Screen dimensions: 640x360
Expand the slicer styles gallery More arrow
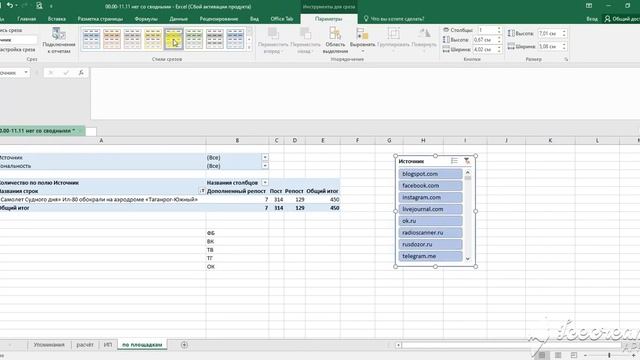pos(249,48)
